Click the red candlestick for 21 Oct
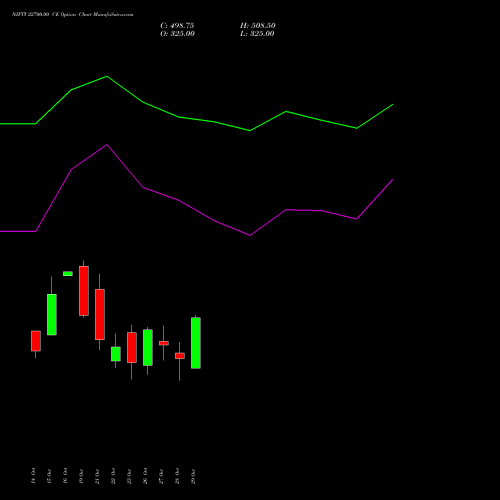 100,314
